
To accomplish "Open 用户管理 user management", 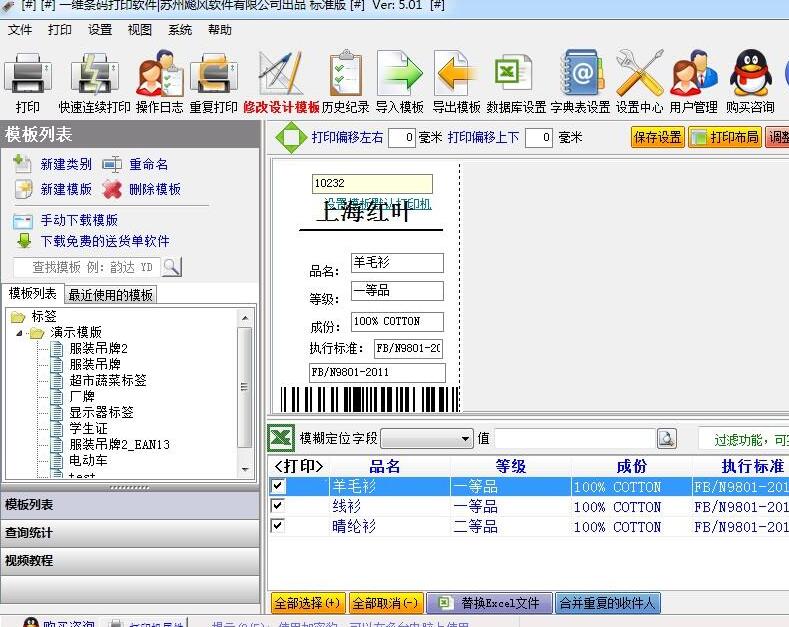I will tap(693, 73).
